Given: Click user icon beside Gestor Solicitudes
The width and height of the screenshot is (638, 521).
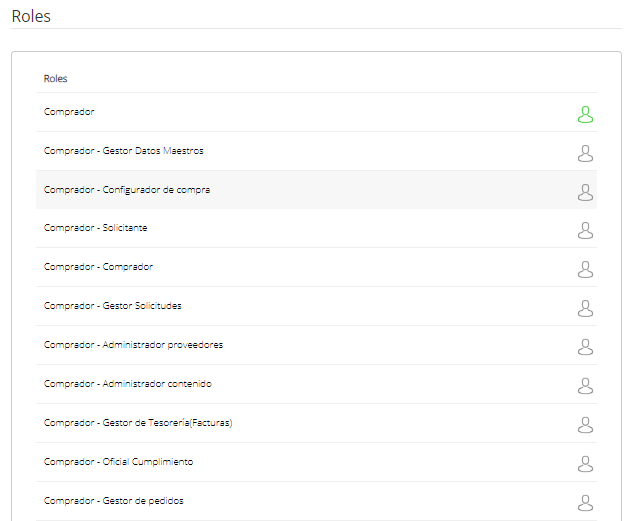Looking at the screenshot, I should click(x=585, y=308).
